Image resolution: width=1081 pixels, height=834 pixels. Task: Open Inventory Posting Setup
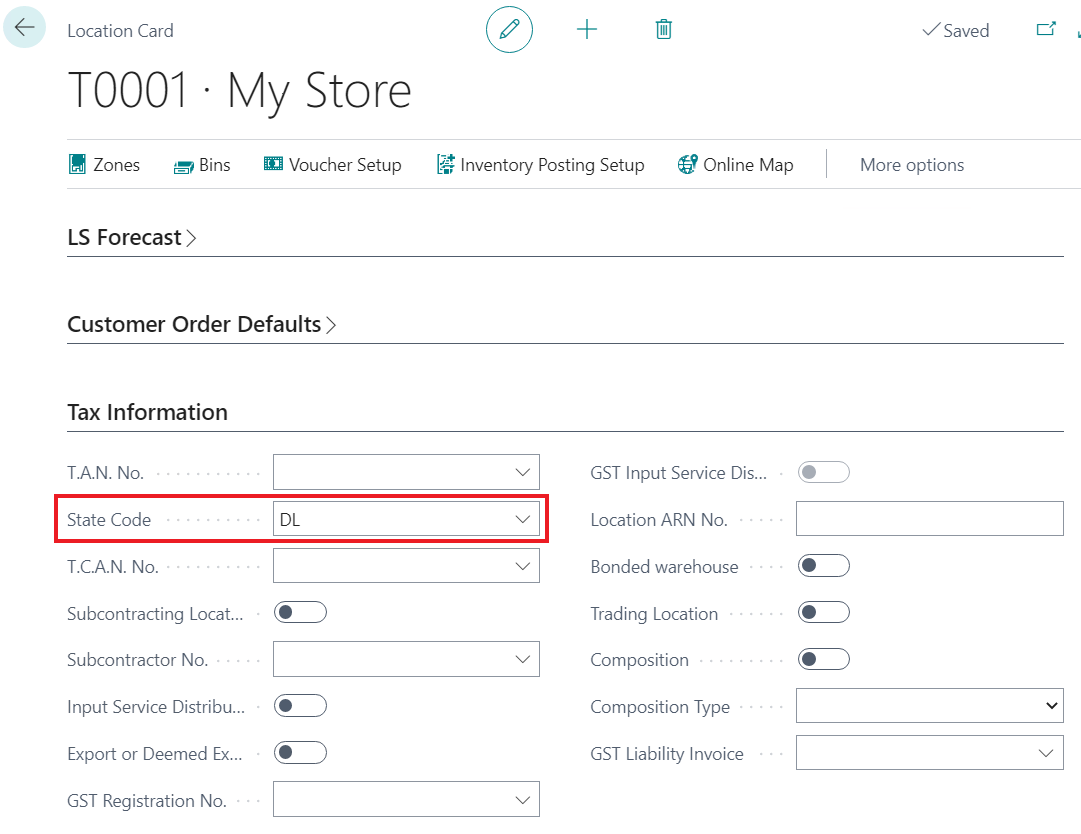pyautogui.click(x=541, y=165)
